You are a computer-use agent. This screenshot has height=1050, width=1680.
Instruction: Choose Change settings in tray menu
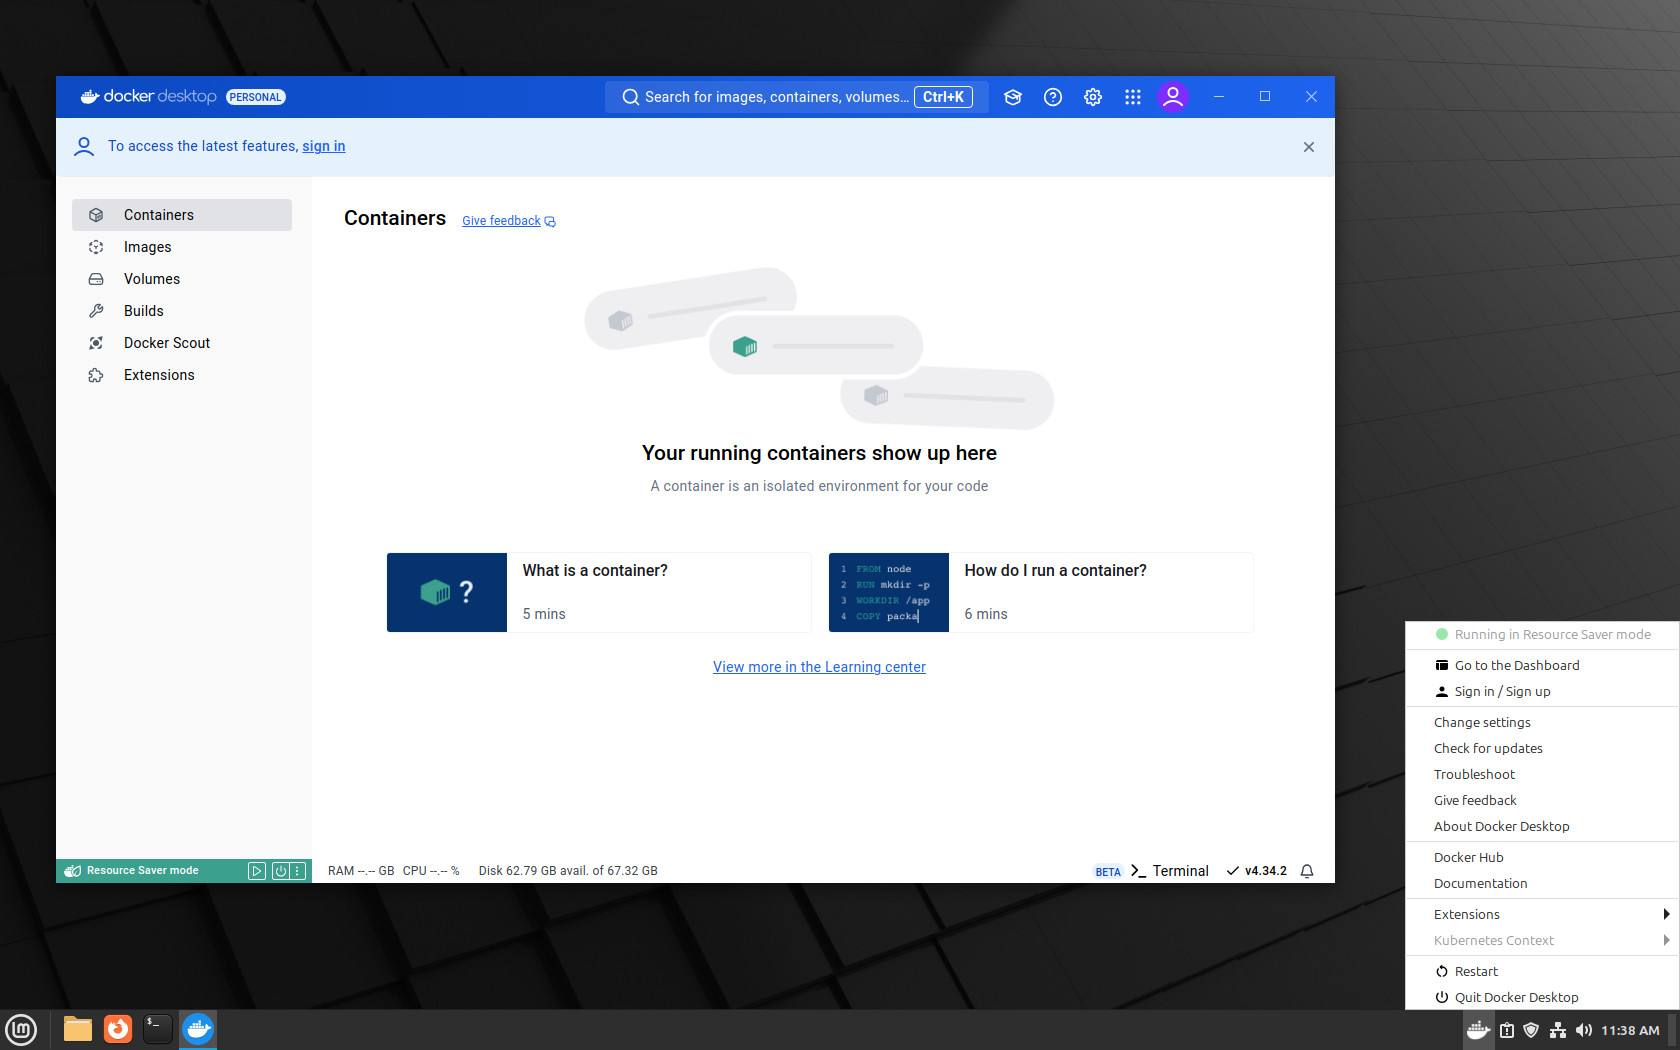(1542, 722)
